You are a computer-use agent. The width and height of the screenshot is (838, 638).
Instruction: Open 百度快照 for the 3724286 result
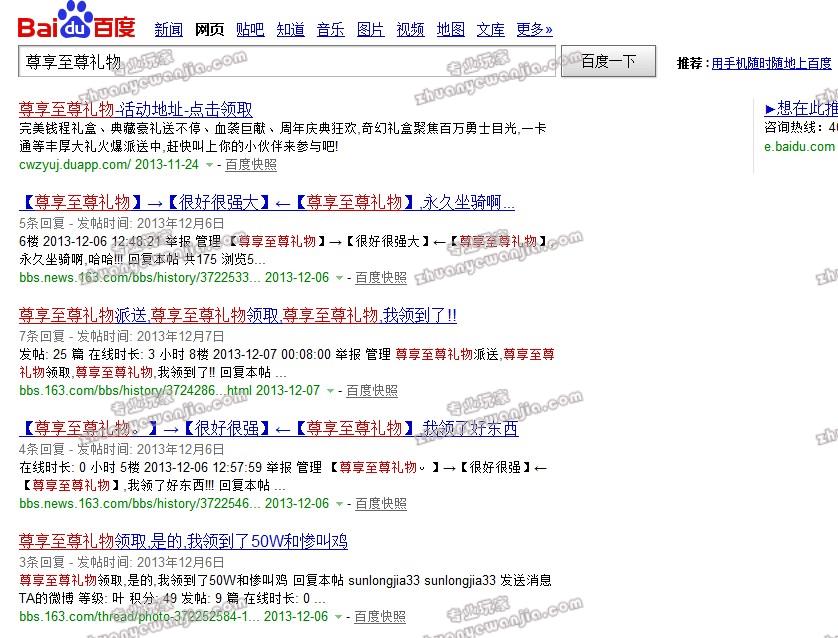point(372,391)
